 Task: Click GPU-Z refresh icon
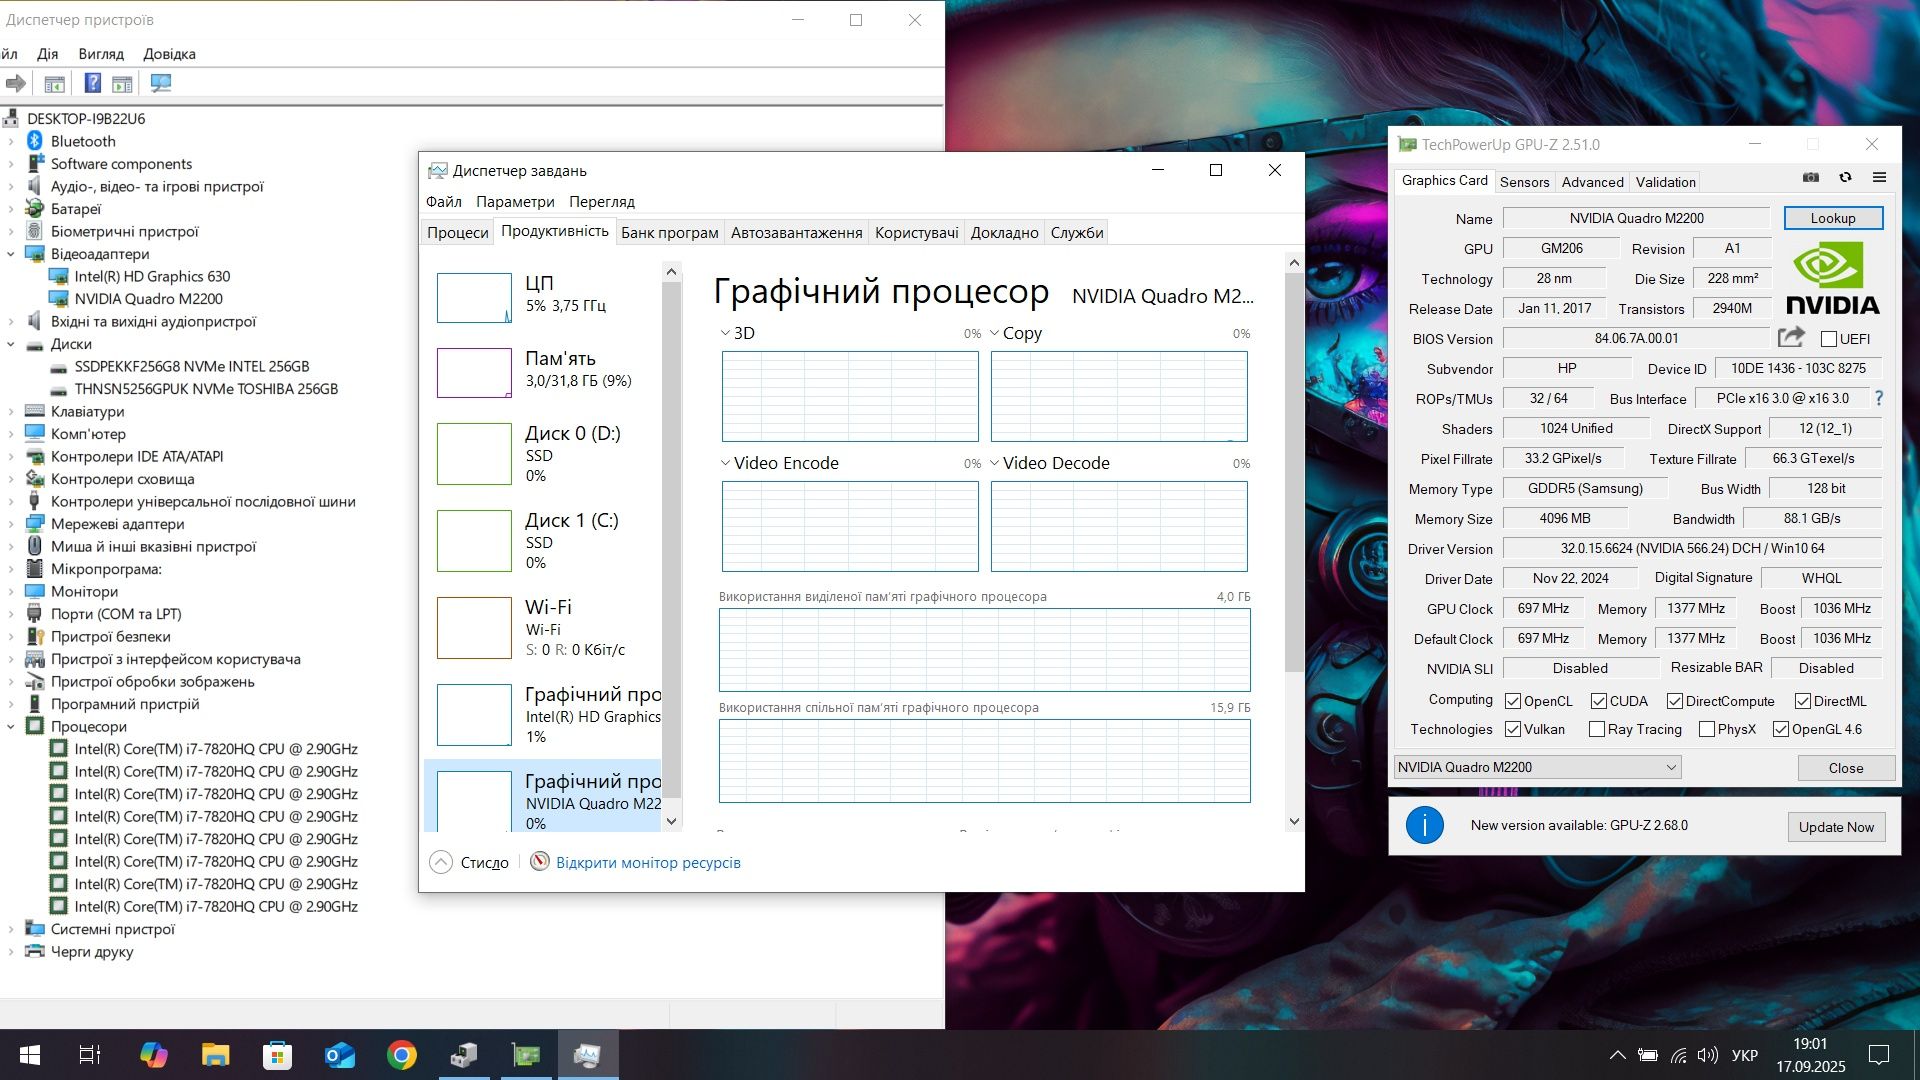[x=1845, y=178]
